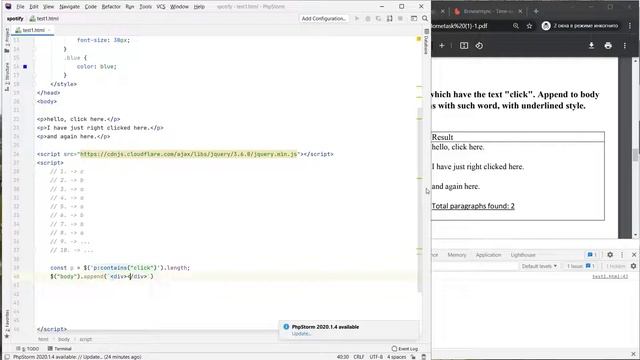Click the Debug toolbar icon
This screenshot has height=360, width=640.
pos(368,18)
